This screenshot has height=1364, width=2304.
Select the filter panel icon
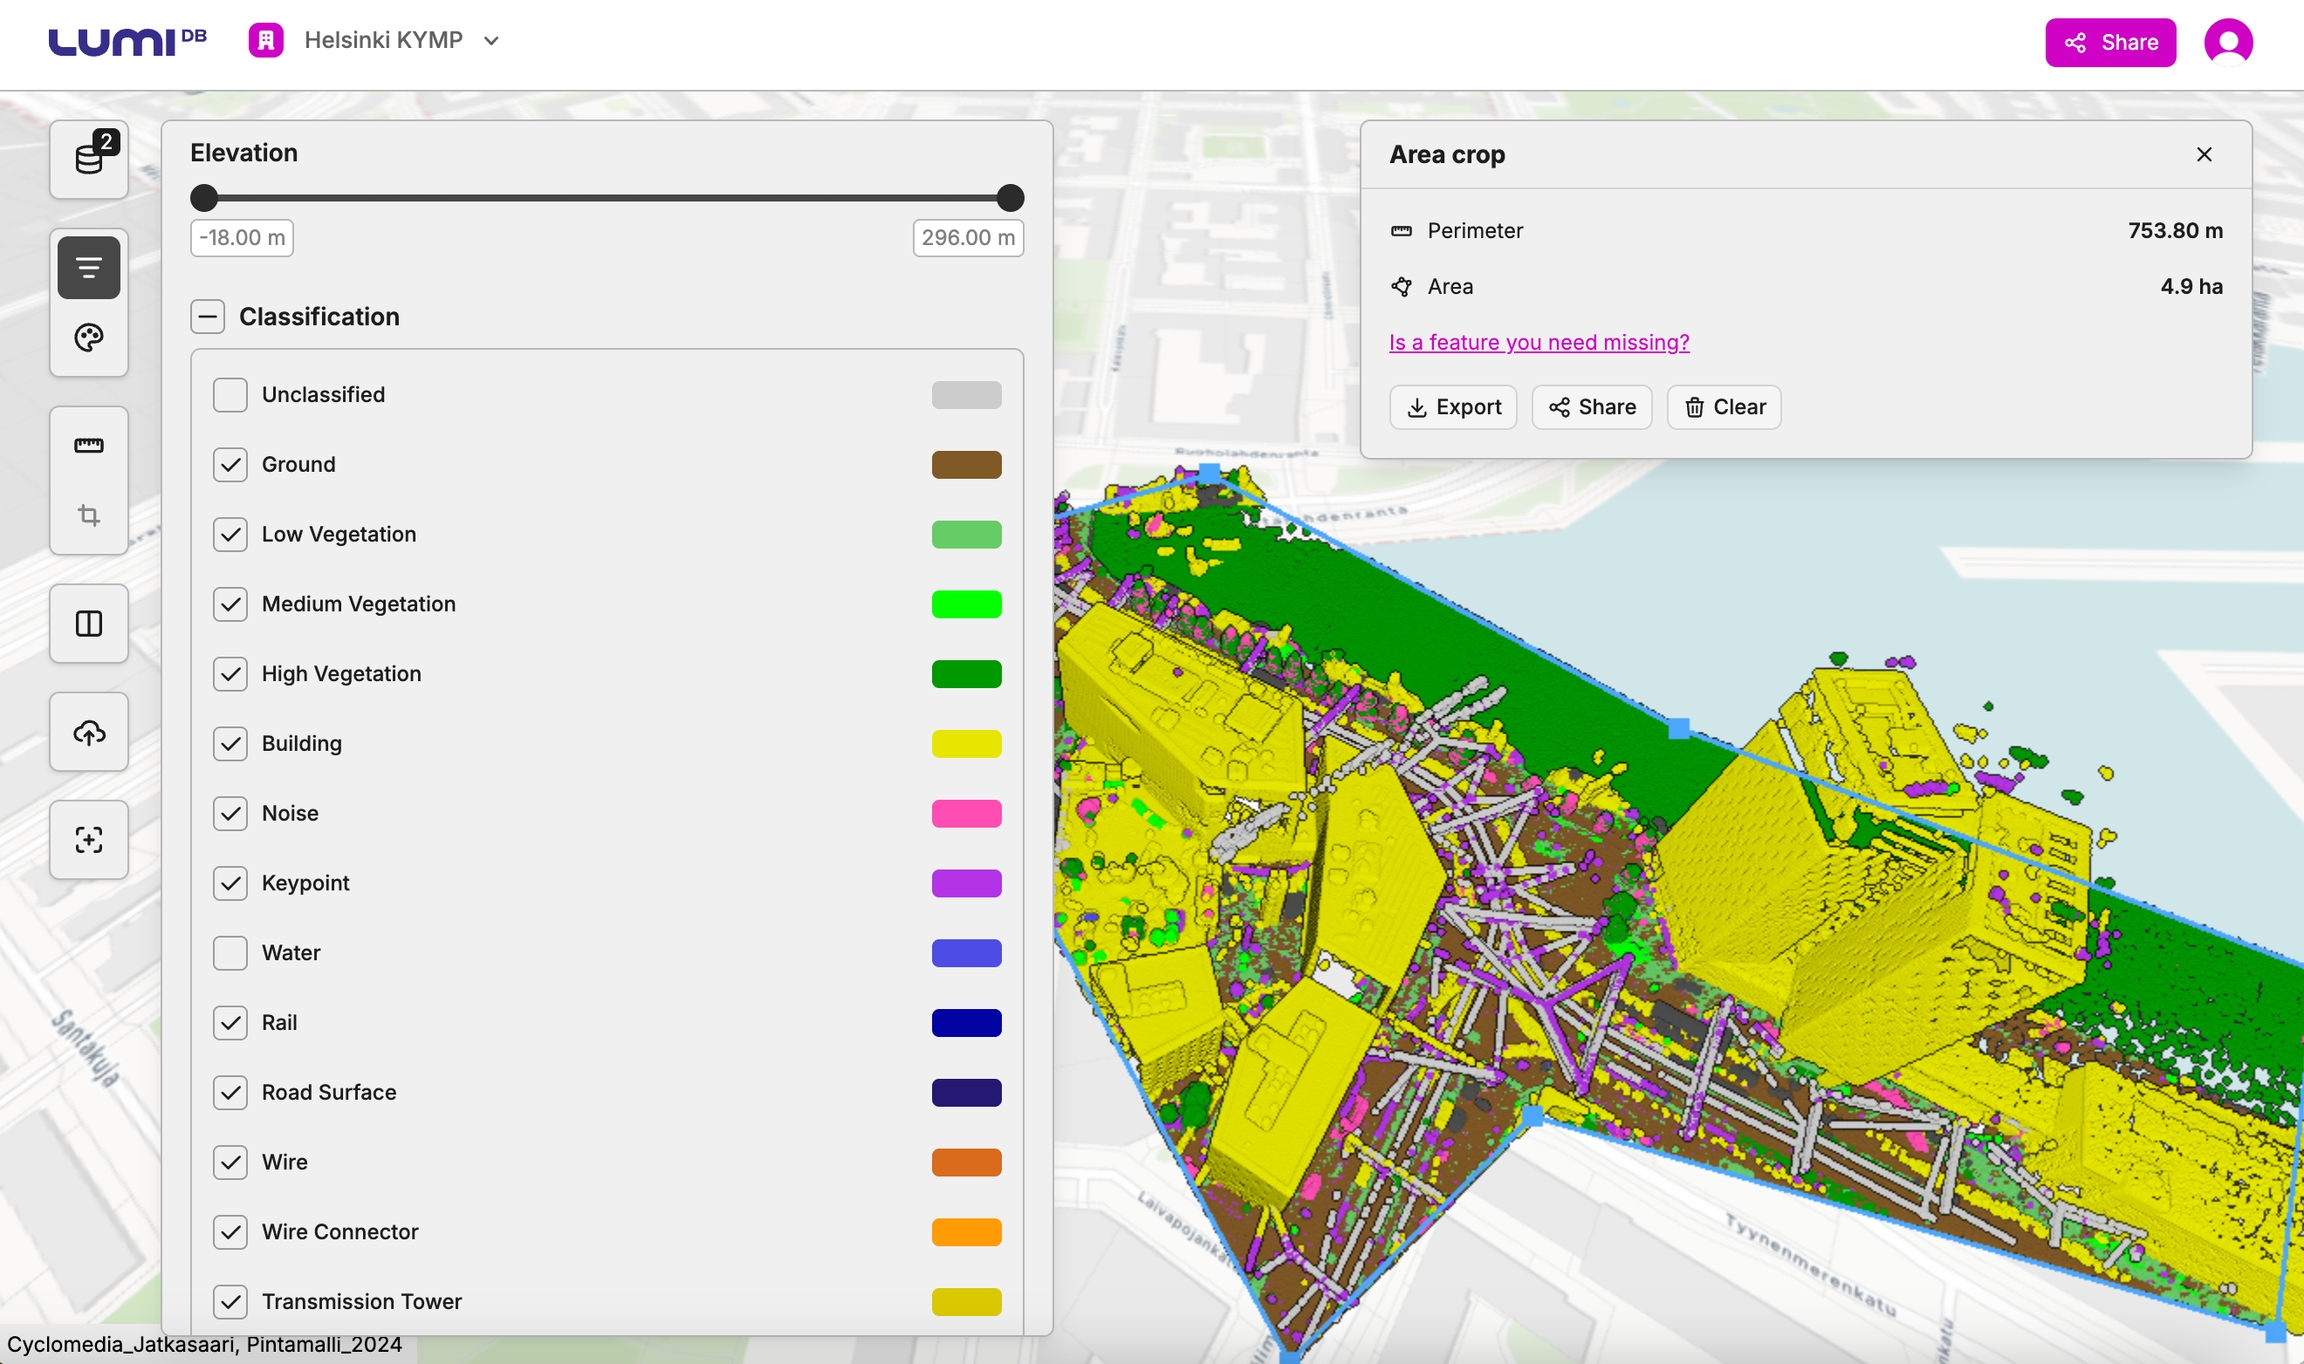pyautogui.click(x=89, y=268)
